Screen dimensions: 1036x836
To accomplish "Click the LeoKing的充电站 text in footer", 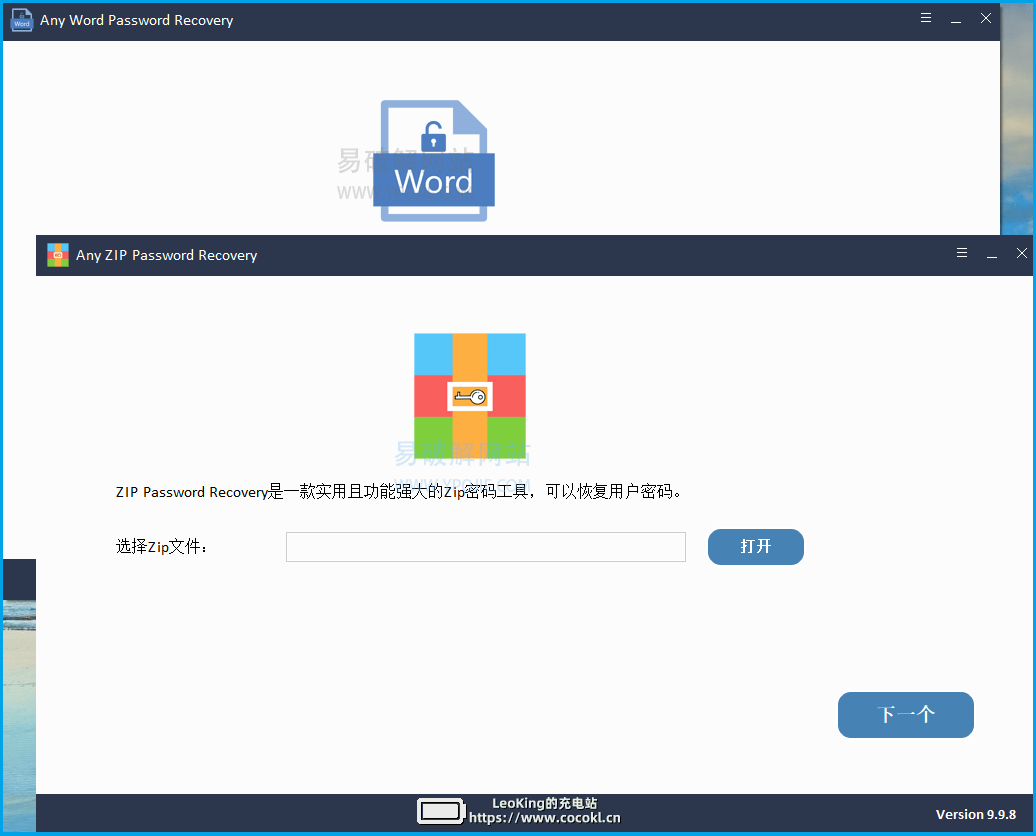I will (x=544, y=804).
